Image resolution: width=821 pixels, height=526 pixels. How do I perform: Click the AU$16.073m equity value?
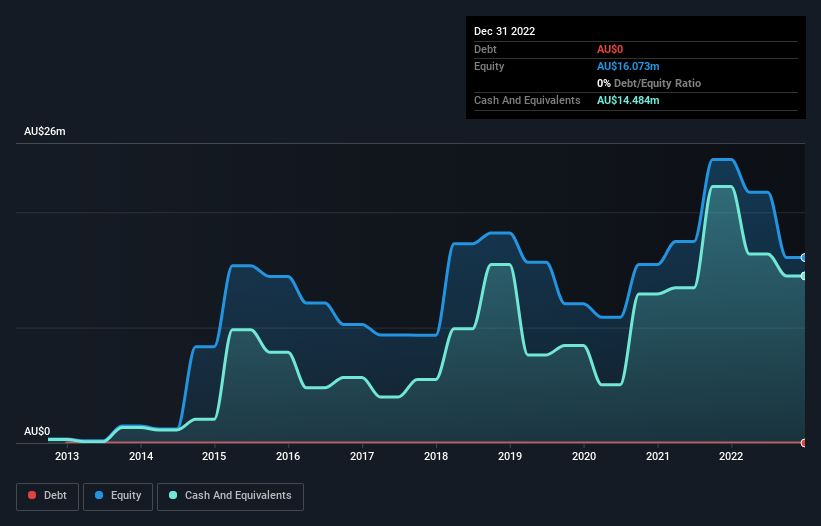coord(628,66)
